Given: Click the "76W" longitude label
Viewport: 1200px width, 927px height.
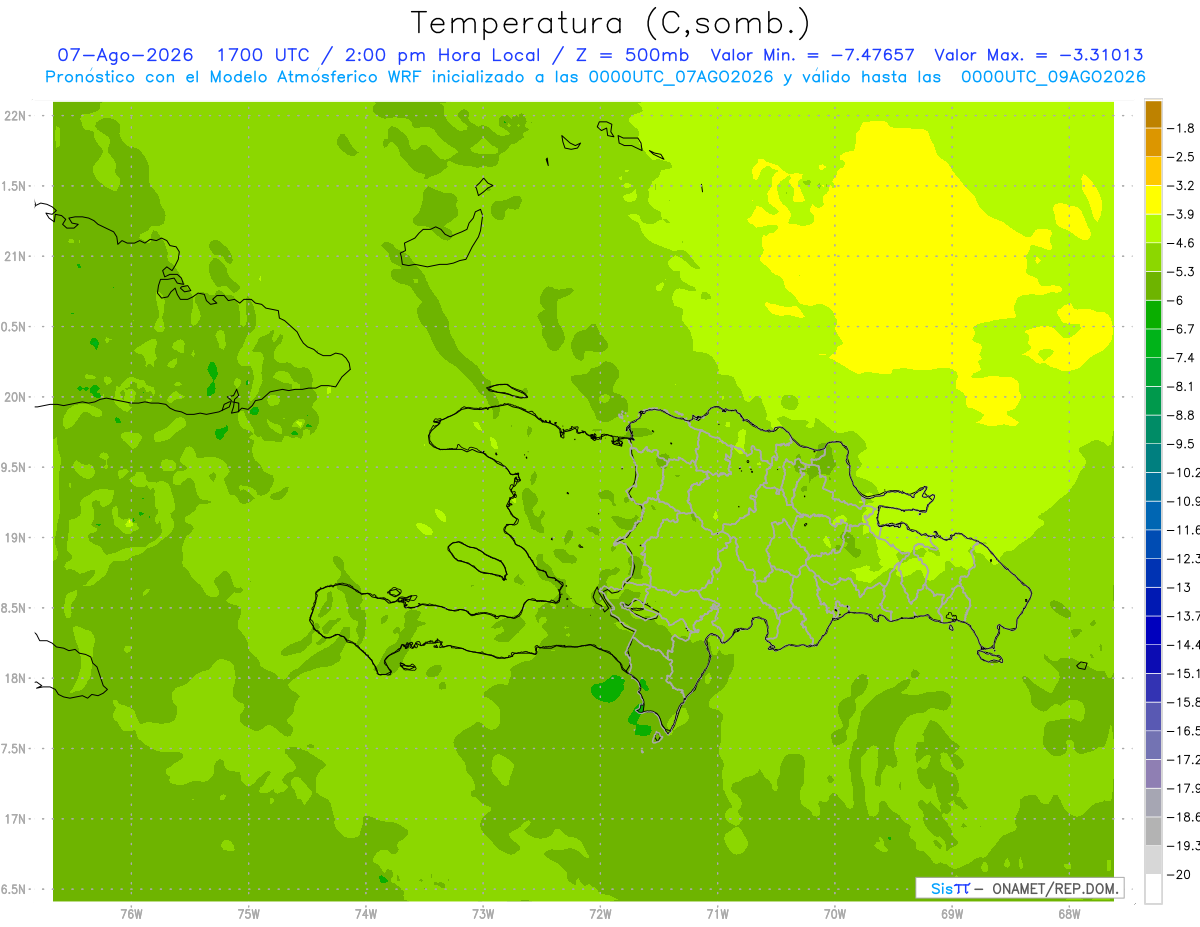Looking at the screenshot, I should (131, 913).
